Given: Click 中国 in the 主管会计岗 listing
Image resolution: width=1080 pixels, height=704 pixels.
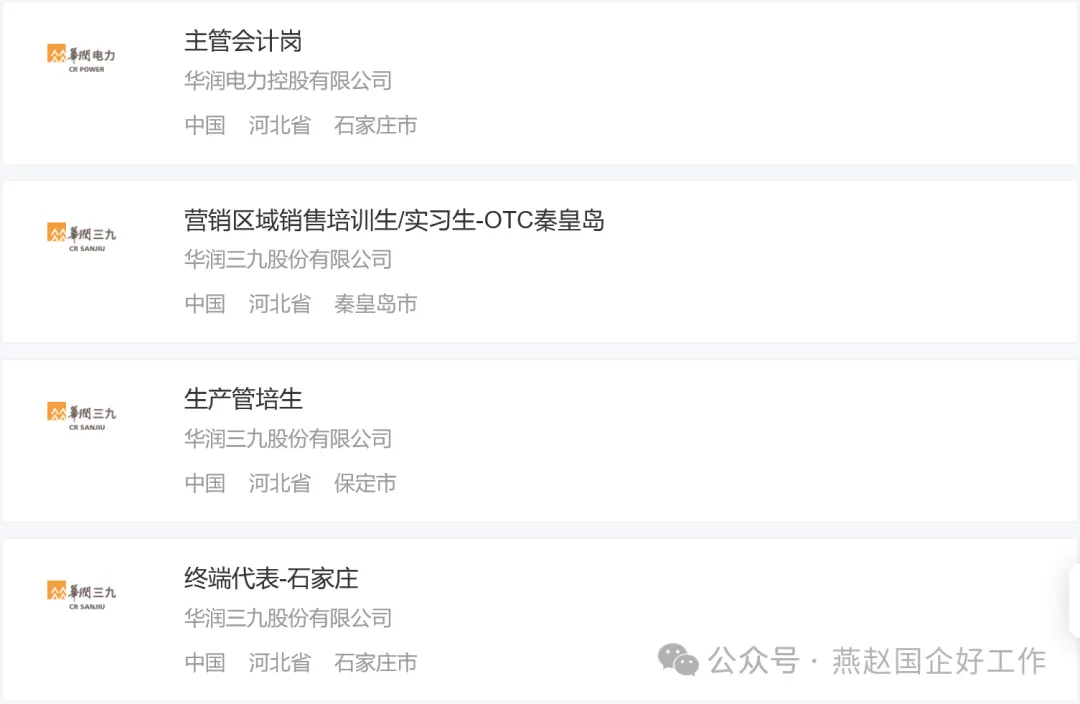Looking at the screenshot, I should pyautogui.click(x=205, y=126).
